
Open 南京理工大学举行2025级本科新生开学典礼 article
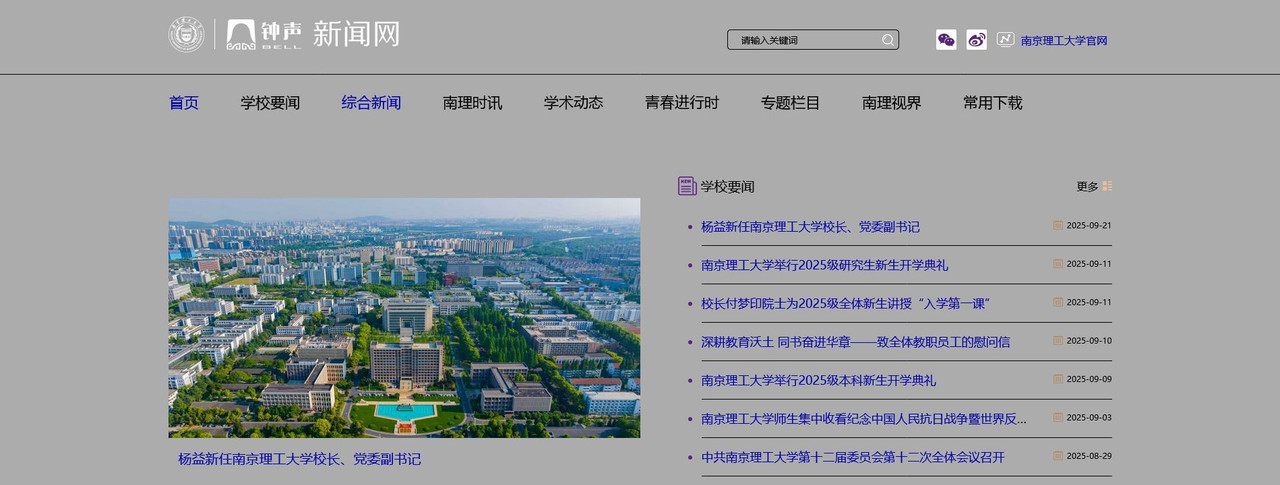coord(819,380)
